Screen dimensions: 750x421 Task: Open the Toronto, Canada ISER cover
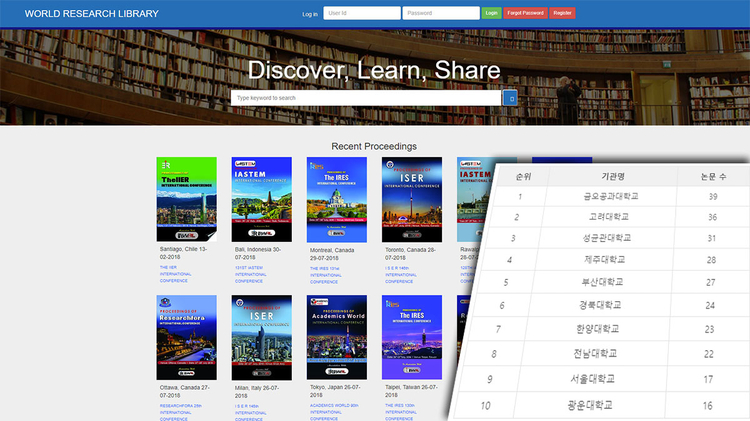(x=412, y=199)
